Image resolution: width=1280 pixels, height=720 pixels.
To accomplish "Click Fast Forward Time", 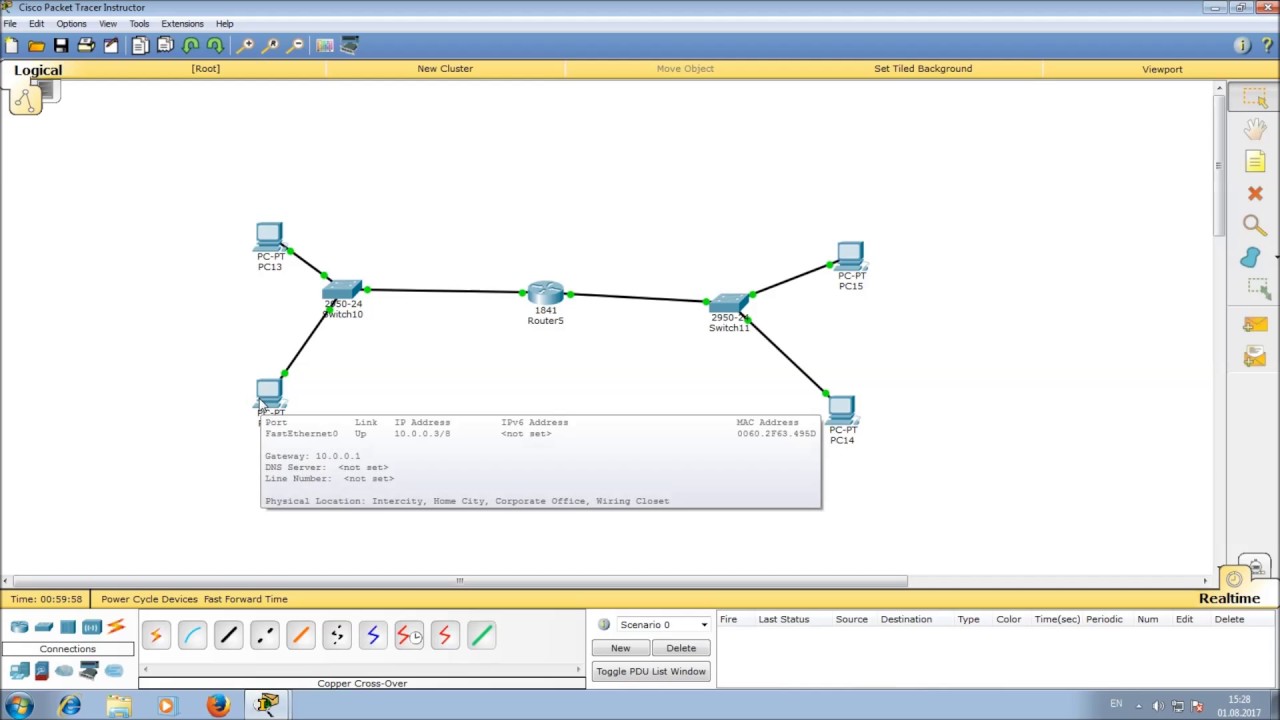I will pos(245,599).
